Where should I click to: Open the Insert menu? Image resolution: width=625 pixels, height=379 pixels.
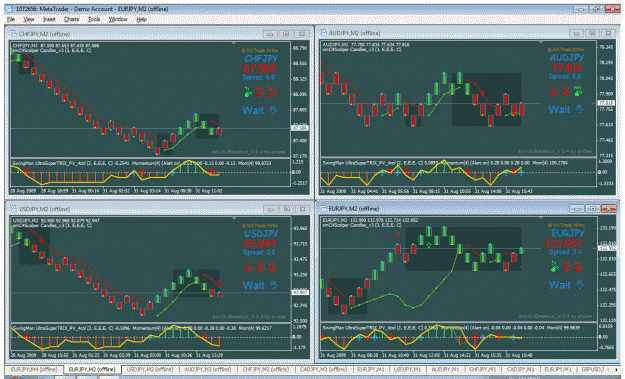(49, 19)
